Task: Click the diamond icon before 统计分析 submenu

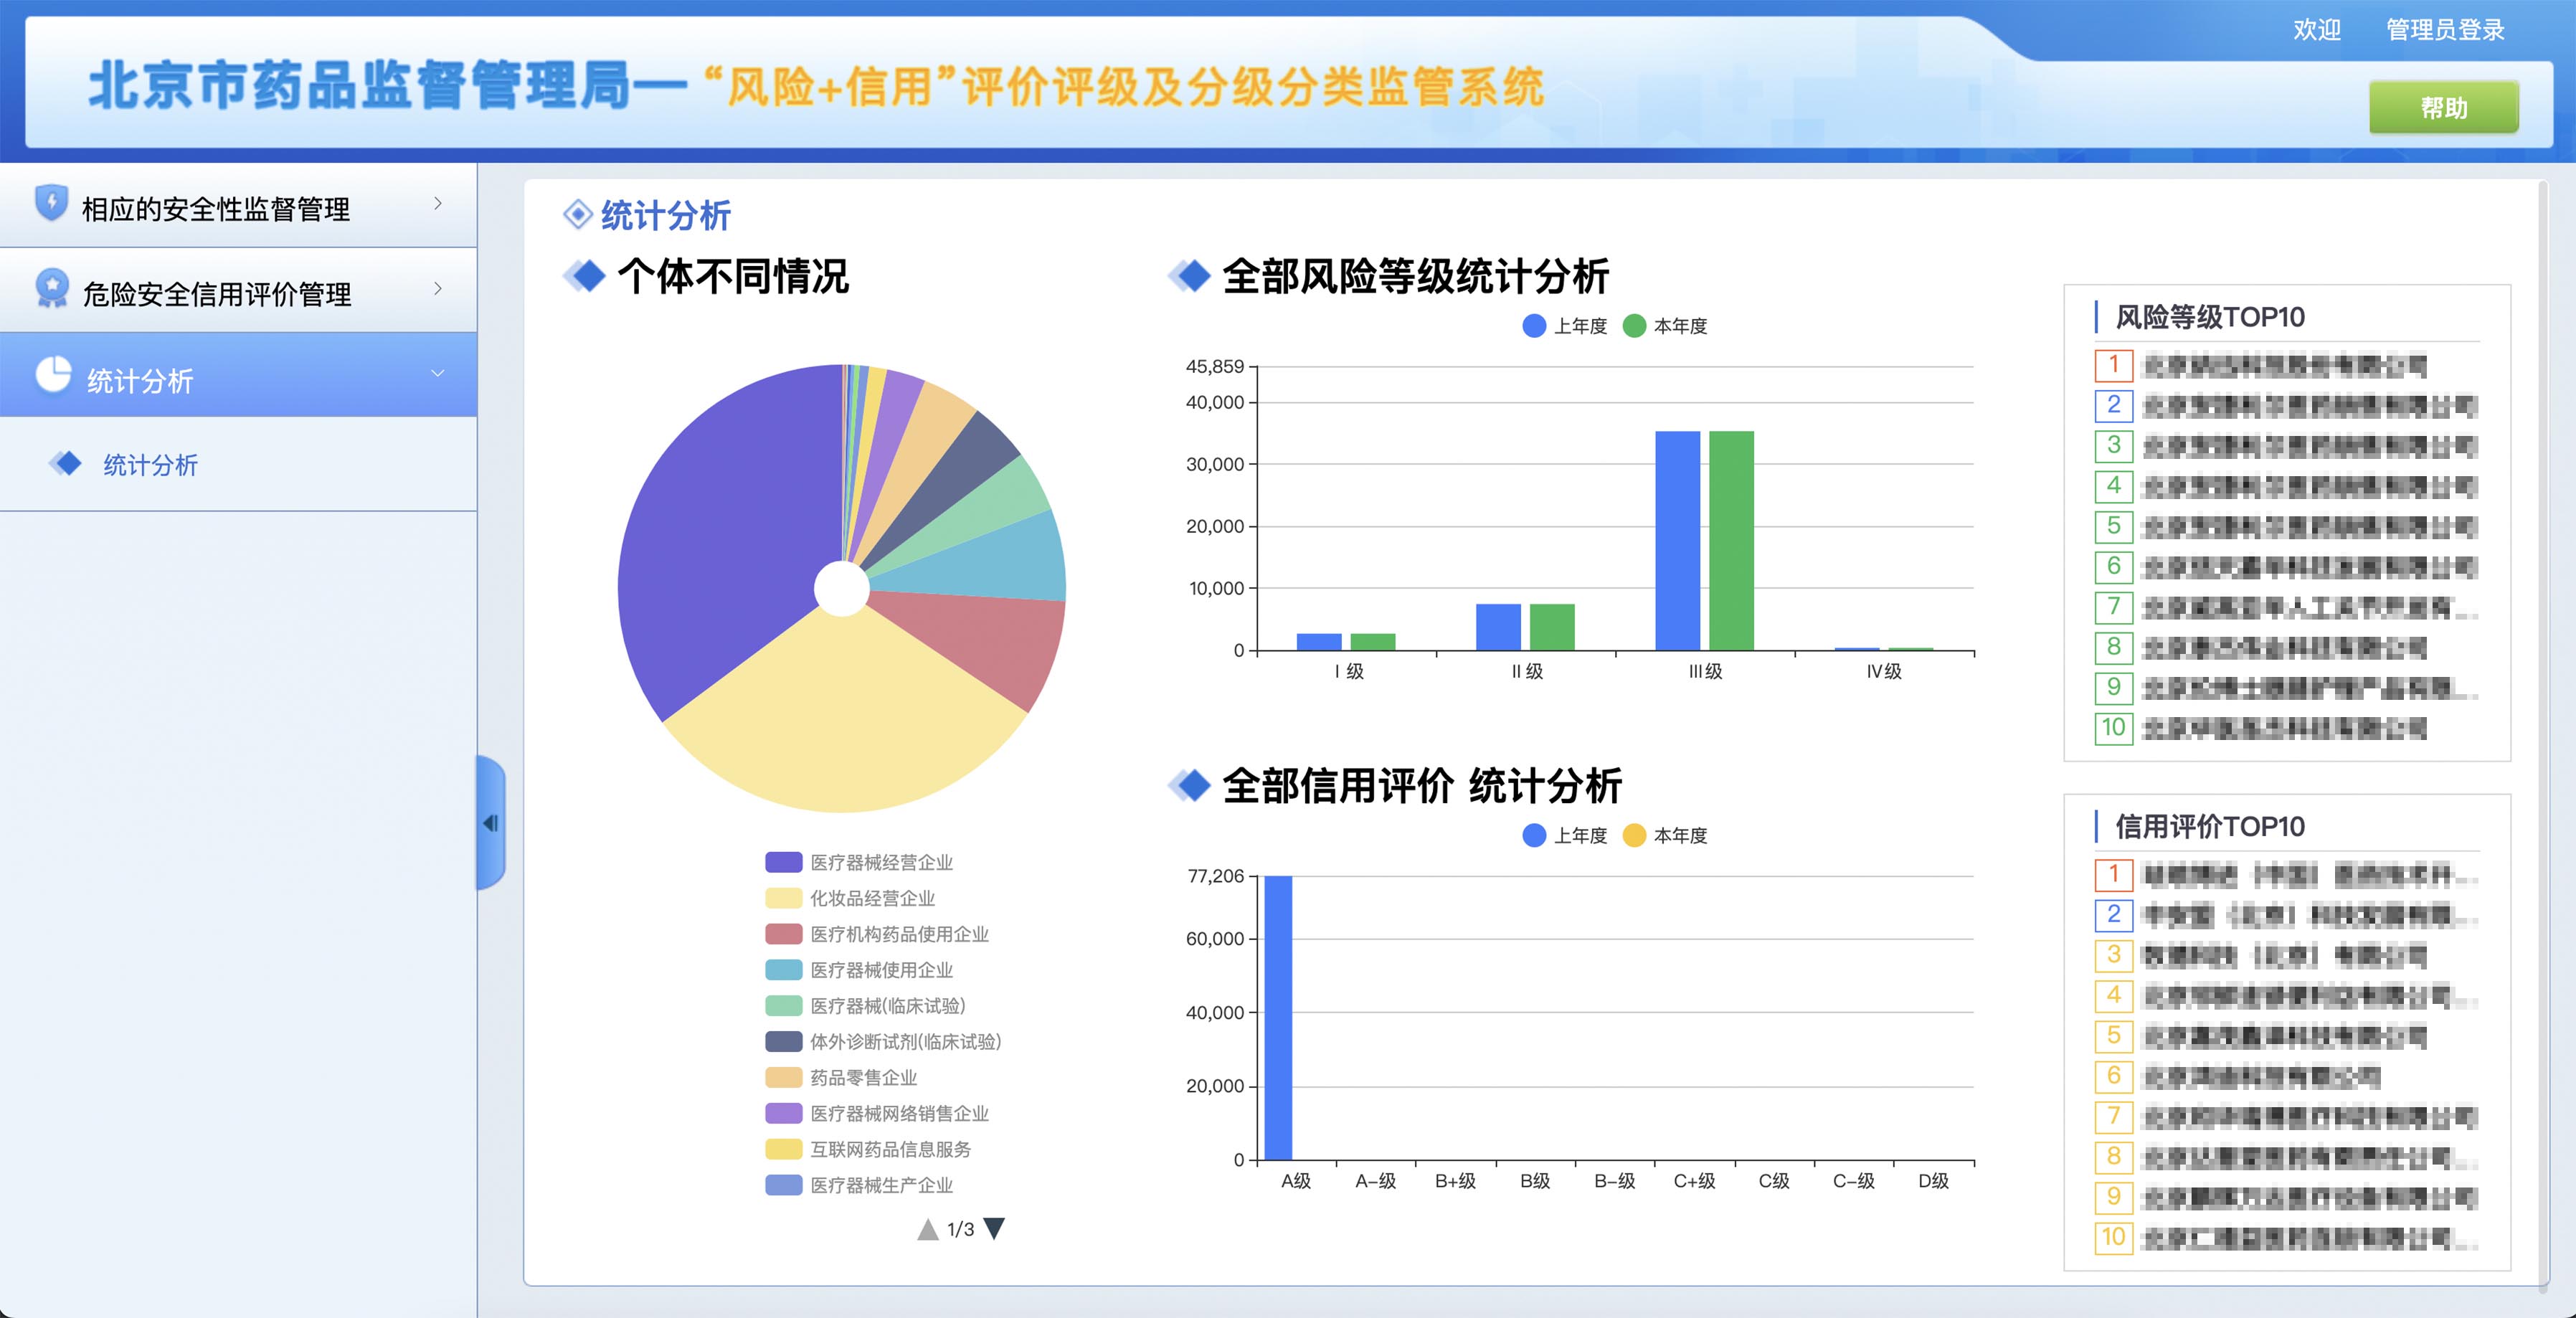Action: [67, 463]
